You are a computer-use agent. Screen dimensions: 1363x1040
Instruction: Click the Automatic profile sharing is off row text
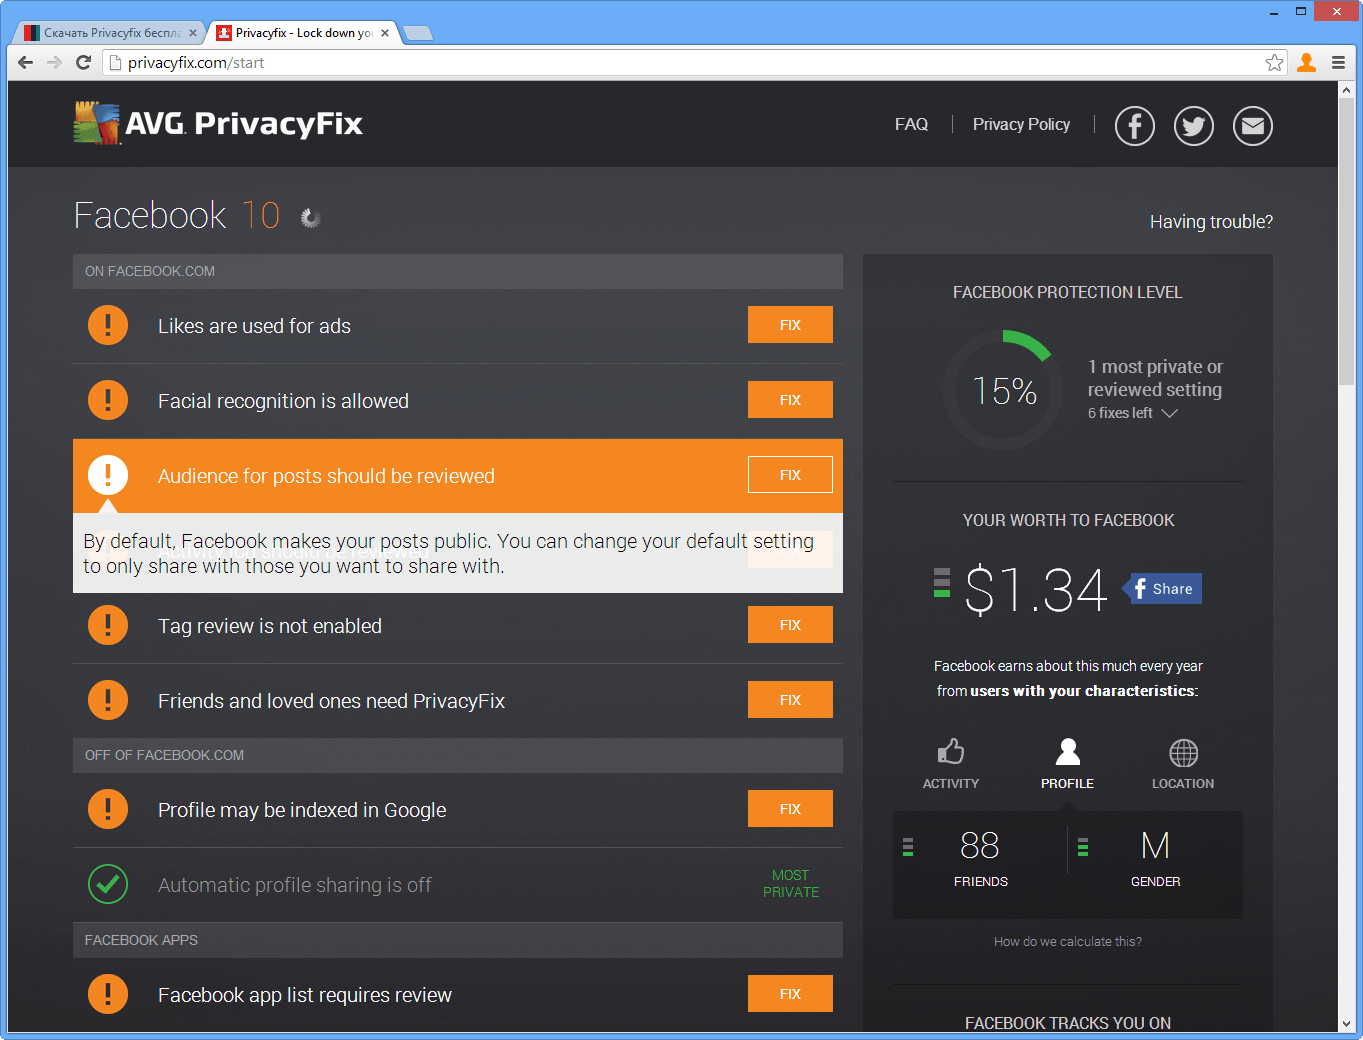(x=295, y=885)
